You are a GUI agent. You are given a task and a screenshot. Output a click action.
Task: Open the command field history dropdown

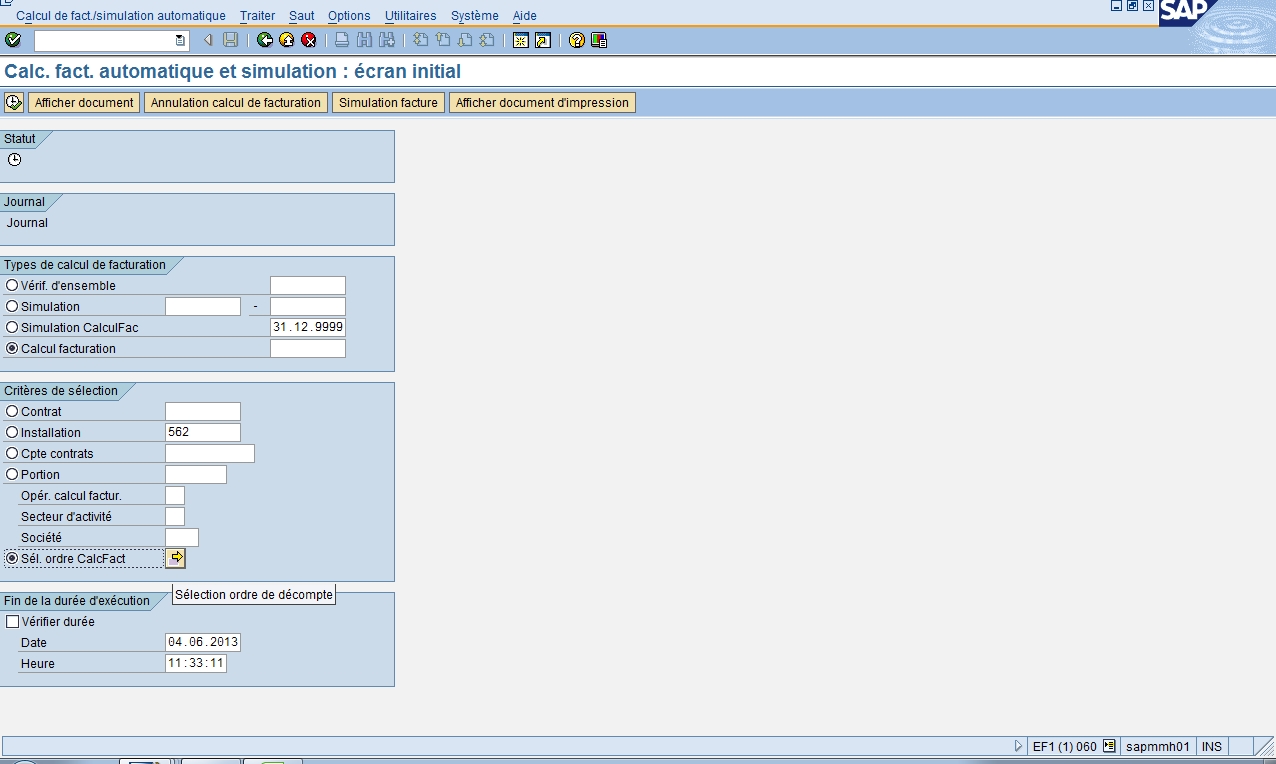[x=180, y=40]
